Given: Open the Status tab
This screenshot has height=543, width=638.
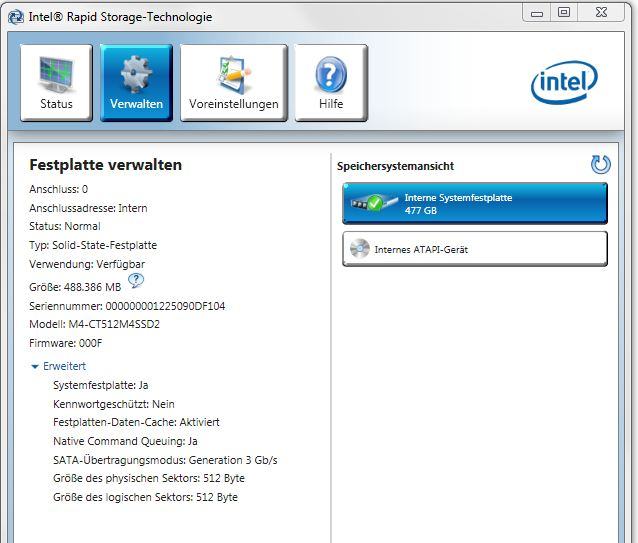Looking at the screenshot, I should click(56, 83).
